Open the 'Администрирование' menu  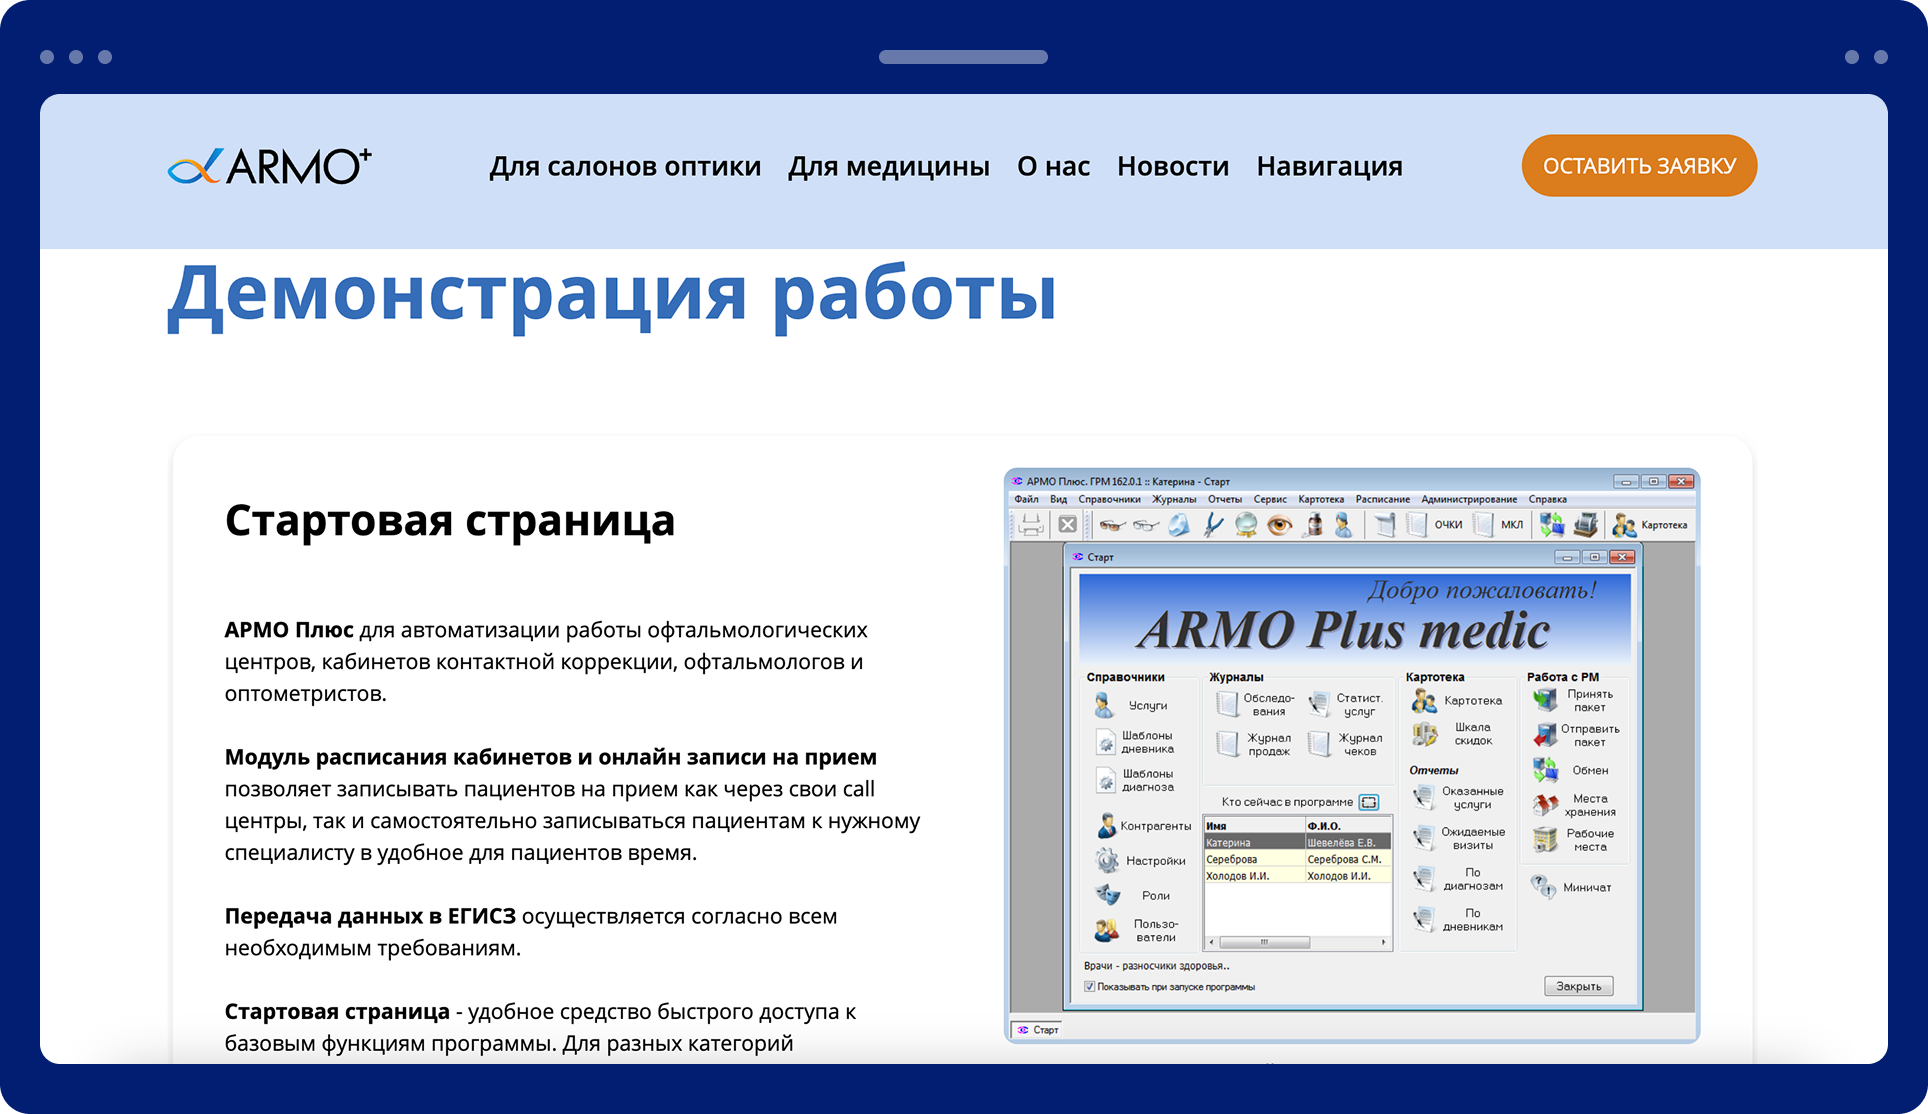pos(1469,499)
